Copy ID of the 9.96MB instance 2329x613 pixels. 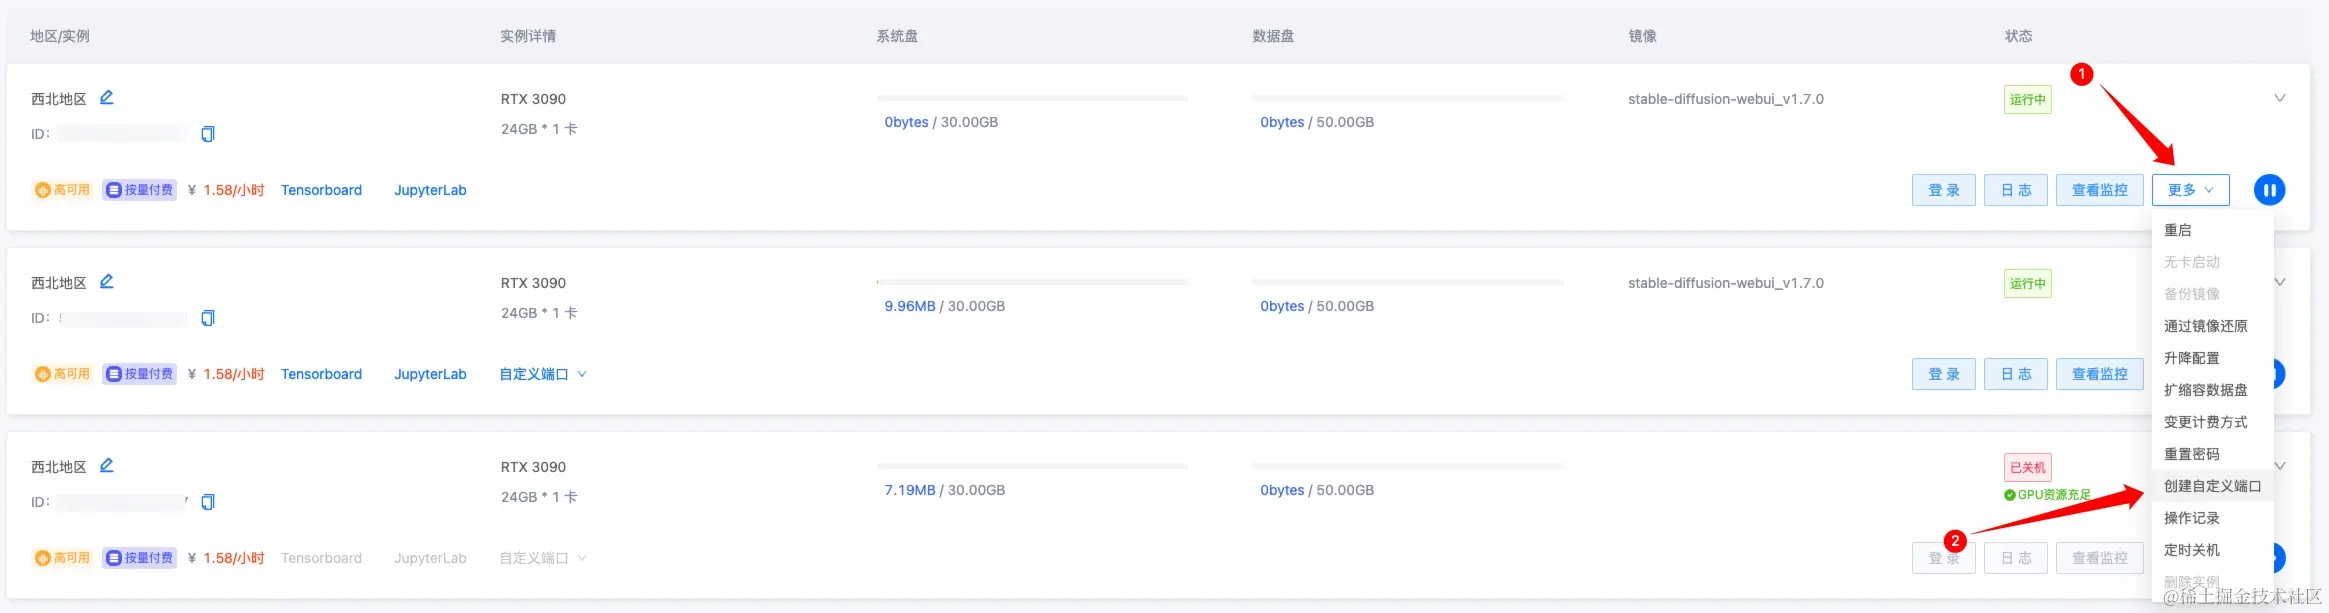point(208,318)
